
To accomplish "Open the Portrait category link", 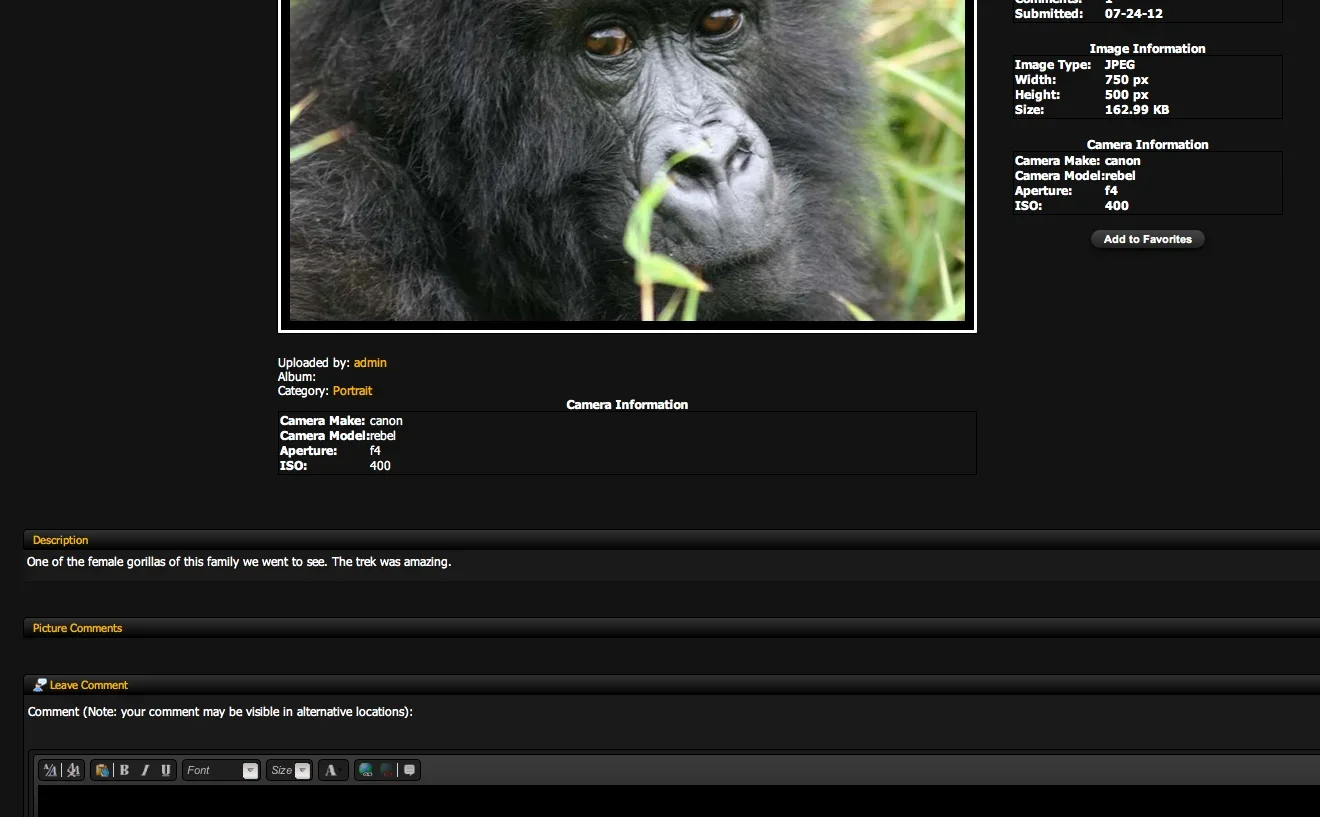I will (x=352, y=391).
